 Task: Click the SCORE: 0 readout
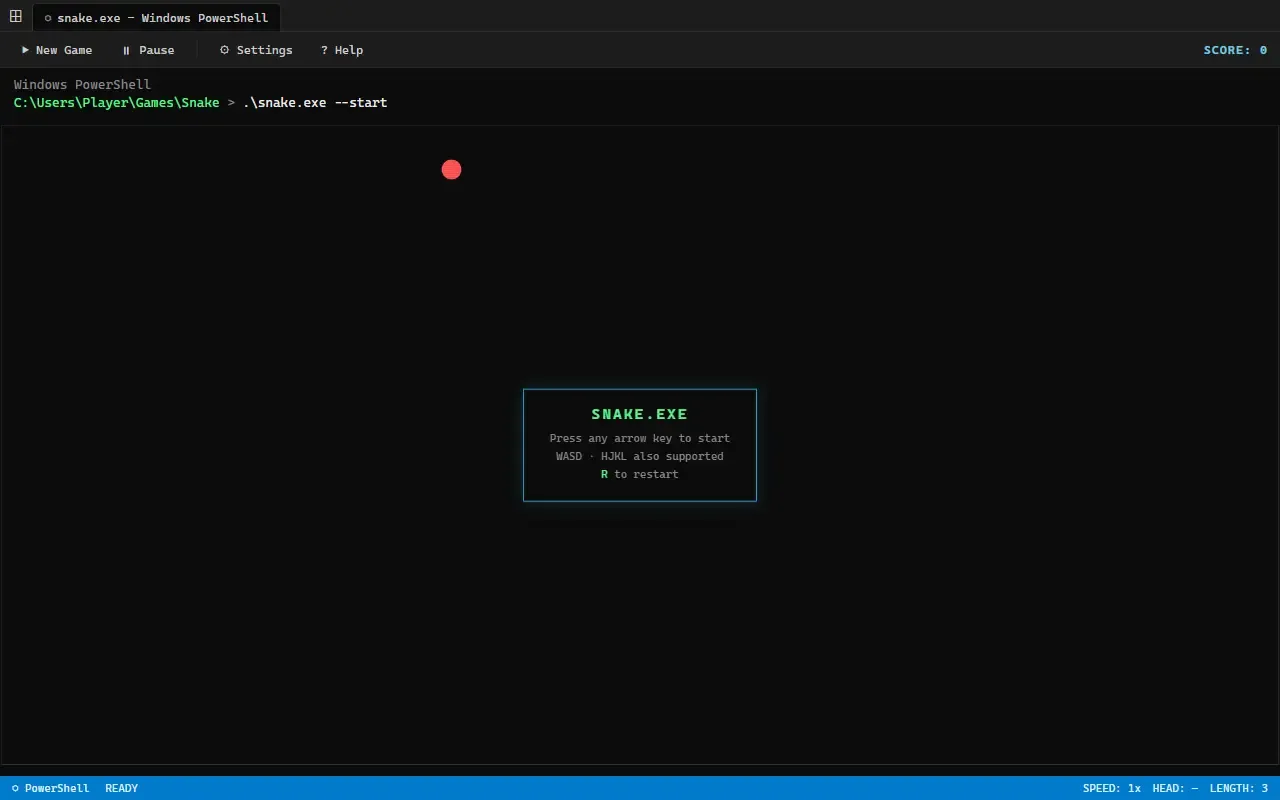coord(1235,50)
